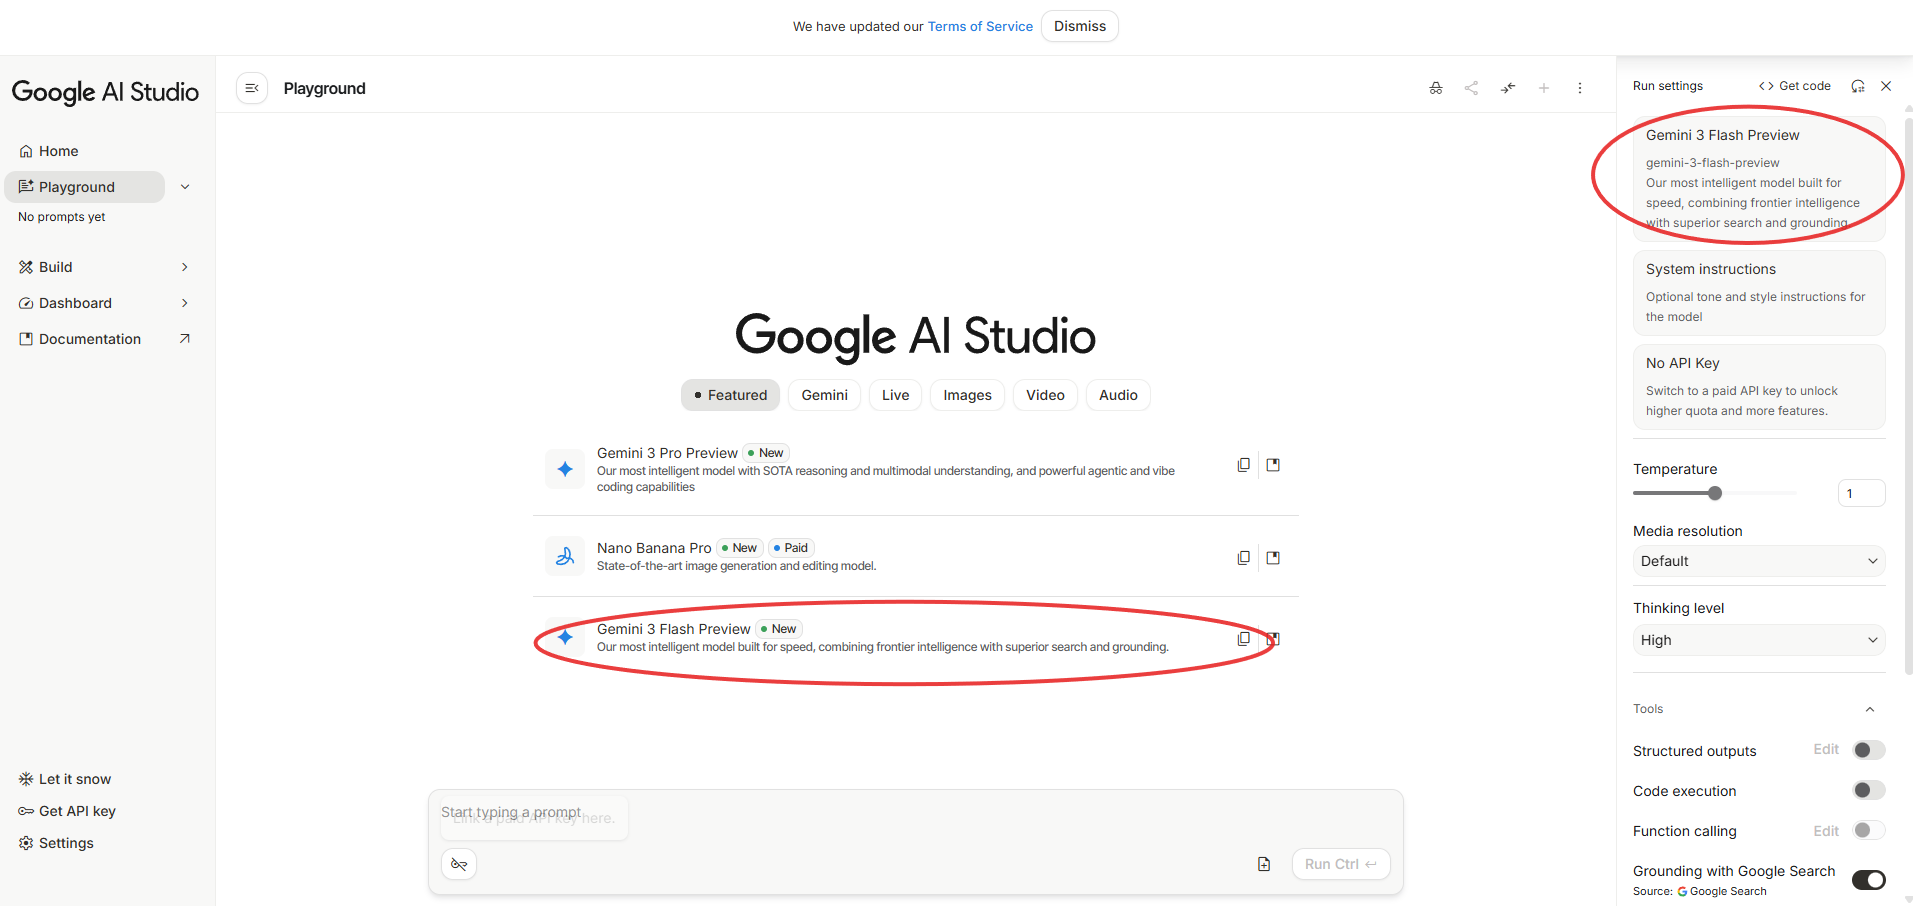This screenshot has height=906, width=1913.
Task: Dismiss the Terms of Service banner
Action: point(1080,26)
